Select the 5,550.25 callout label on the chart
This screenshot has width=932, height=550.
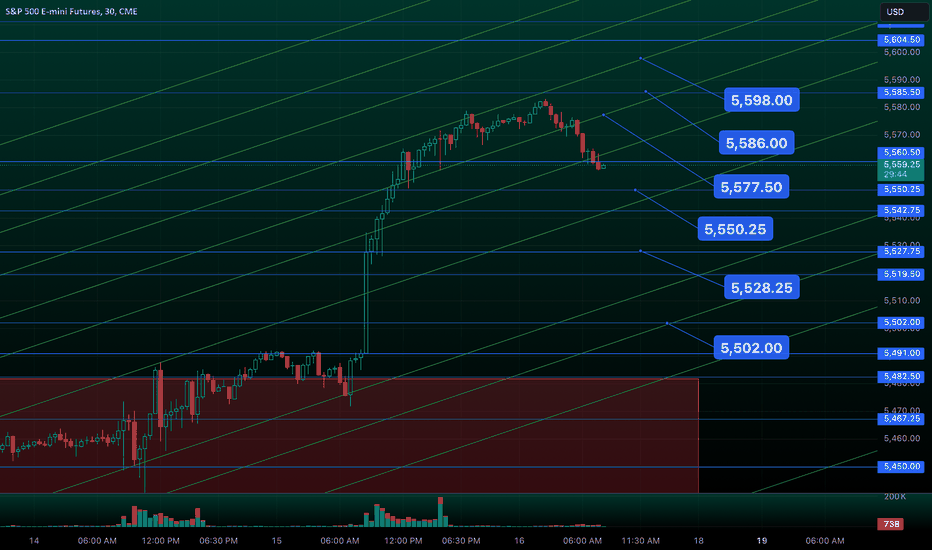[x=735, y=229]
